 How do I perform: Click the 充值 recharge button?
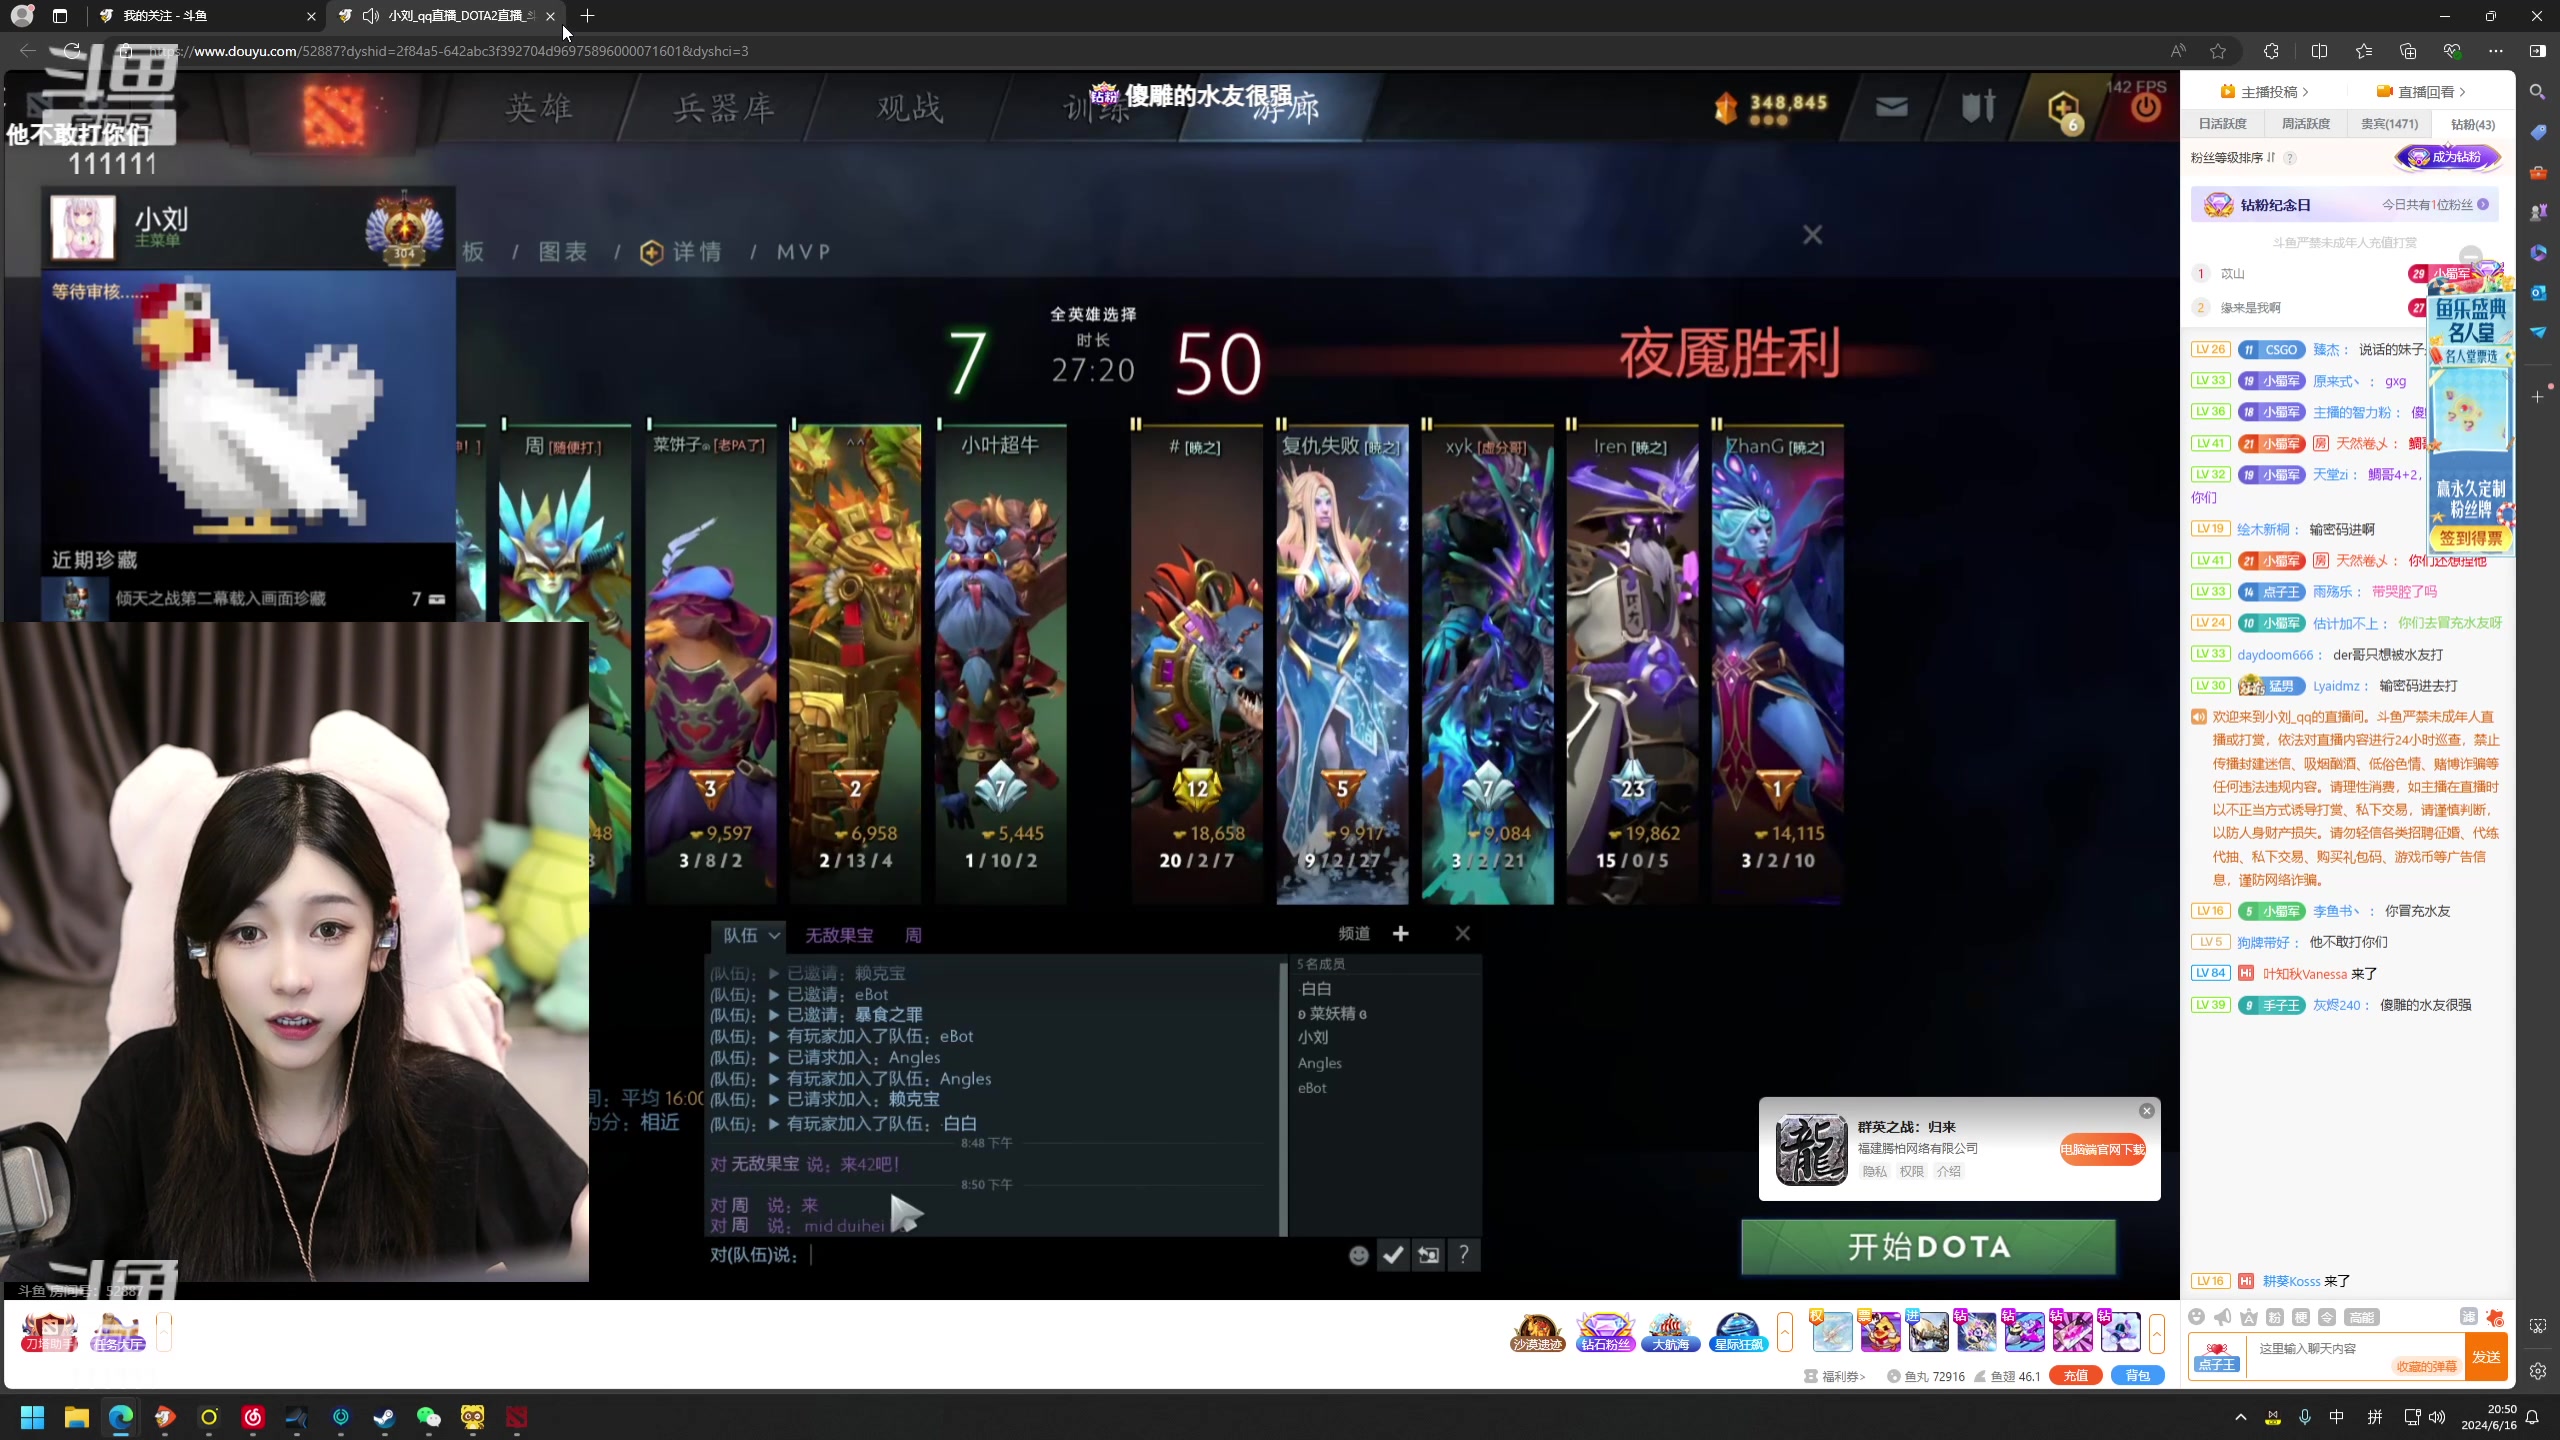[2075, 1375]
